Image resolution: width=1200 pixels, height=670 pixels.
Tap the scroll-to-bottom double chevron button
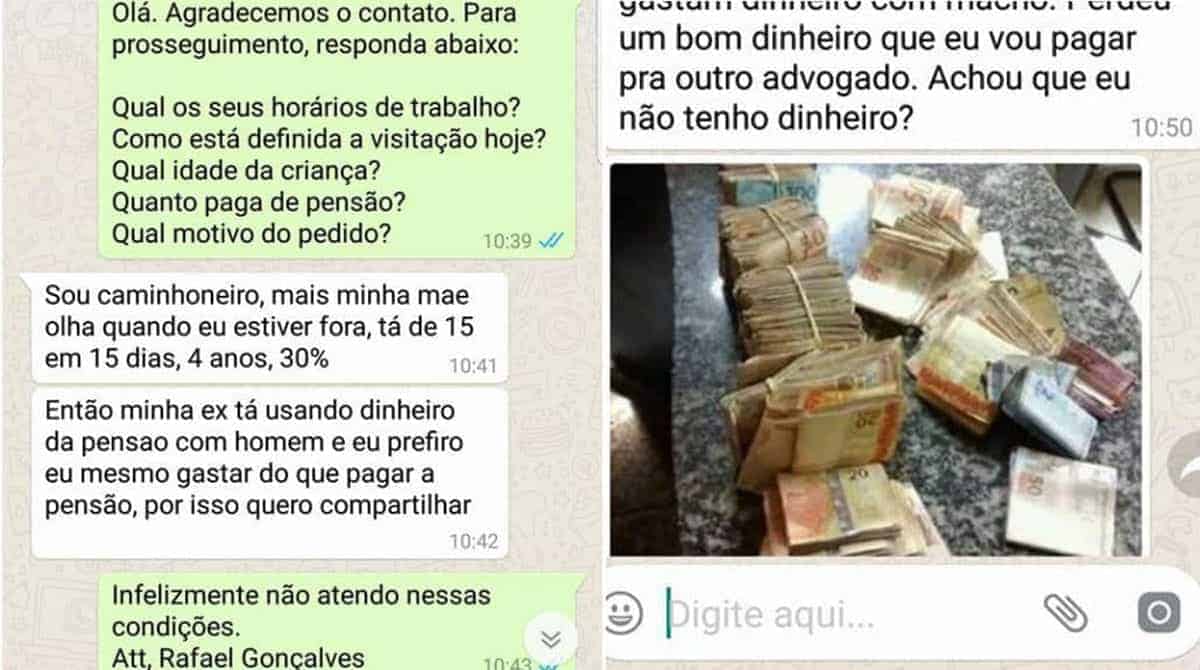coord(549,638)
